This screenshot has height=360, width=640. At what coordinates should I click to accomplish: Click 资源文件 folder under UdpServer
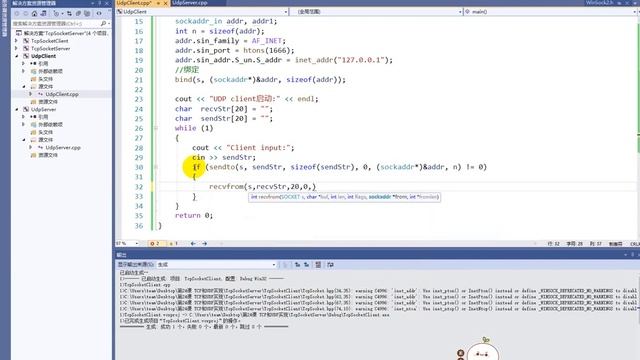click(48, 155)
